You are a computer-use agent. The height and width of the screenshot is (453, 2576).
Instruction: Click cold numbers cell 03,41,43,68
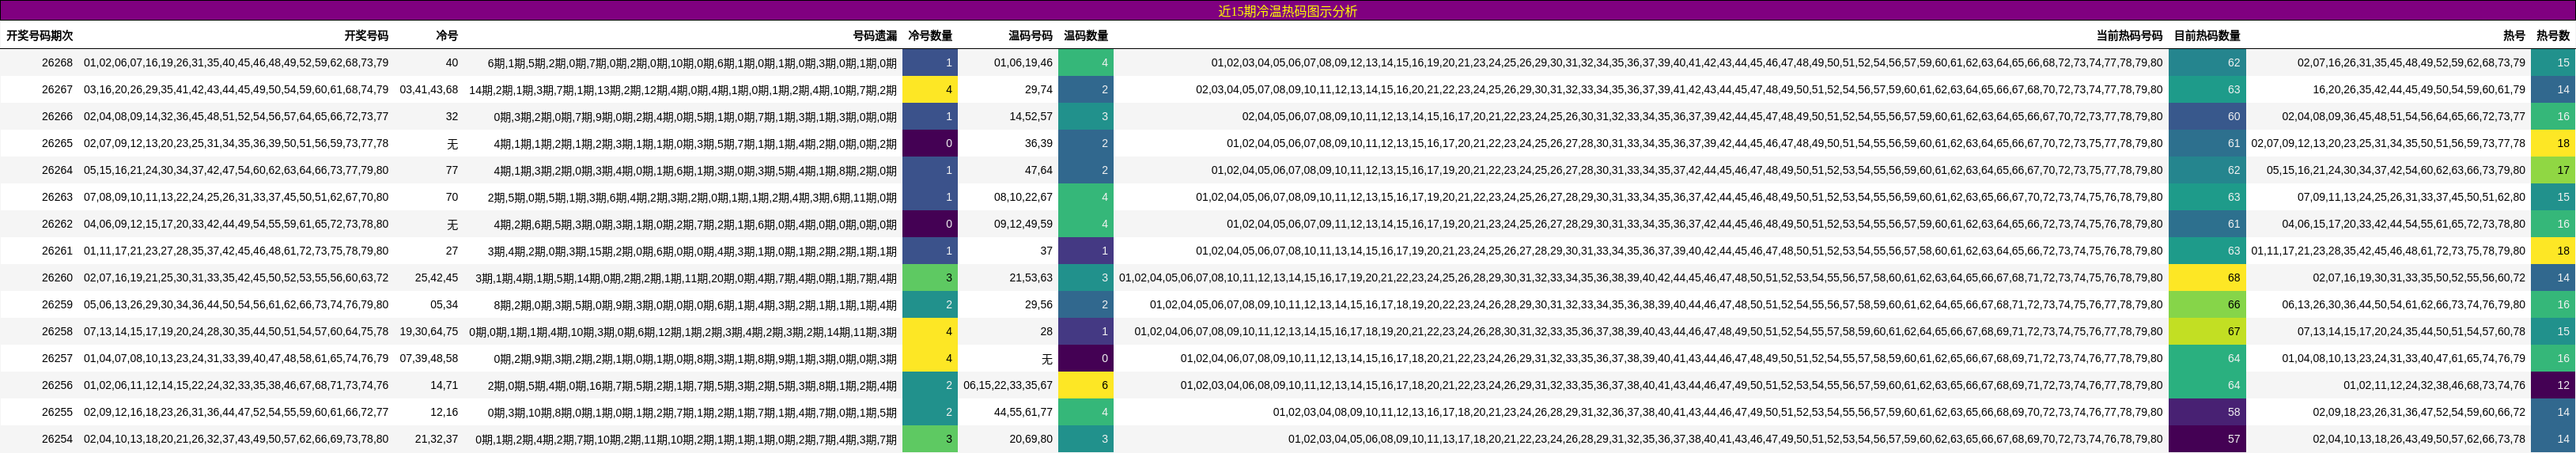pos(429,89)
